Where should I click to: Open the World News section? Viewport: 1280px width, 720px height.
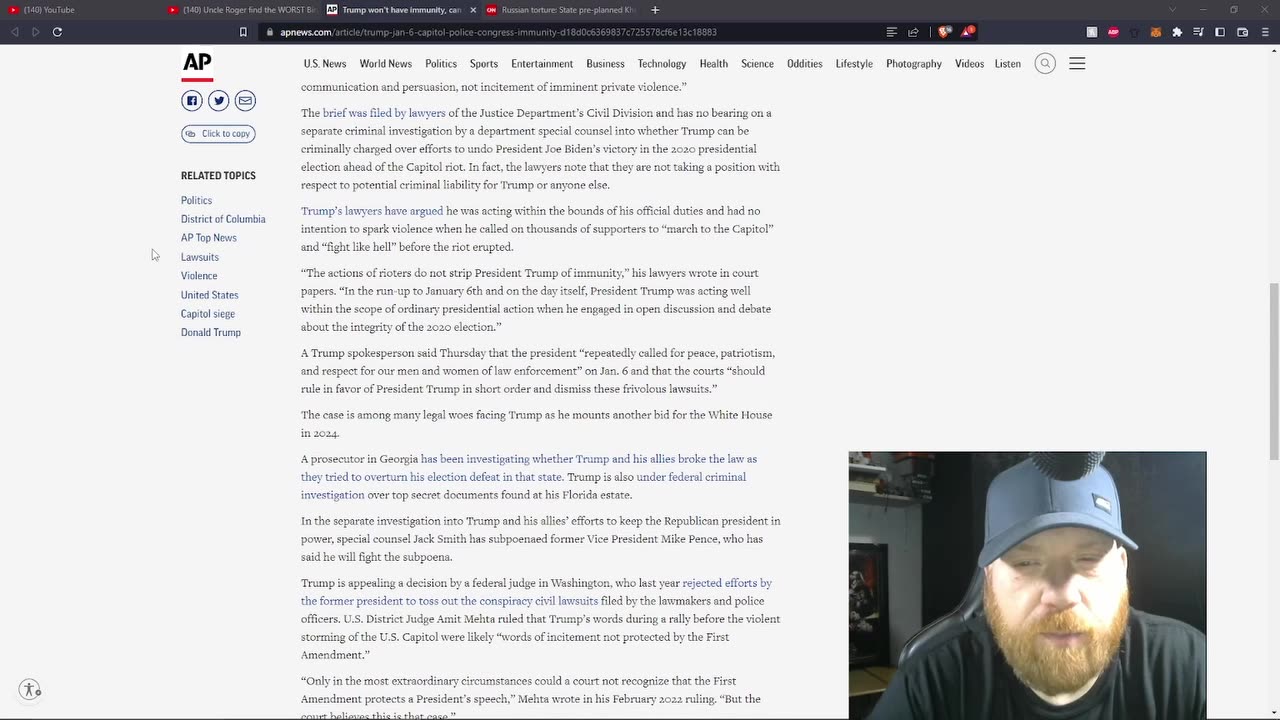[386, 64]
